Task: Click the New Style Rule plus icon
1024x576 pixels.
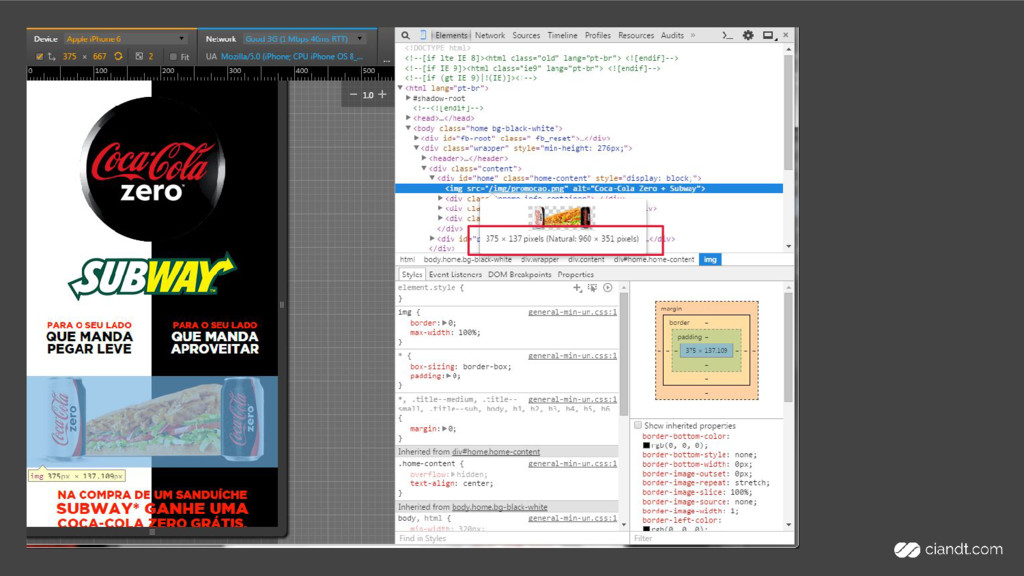Action: 577,287
